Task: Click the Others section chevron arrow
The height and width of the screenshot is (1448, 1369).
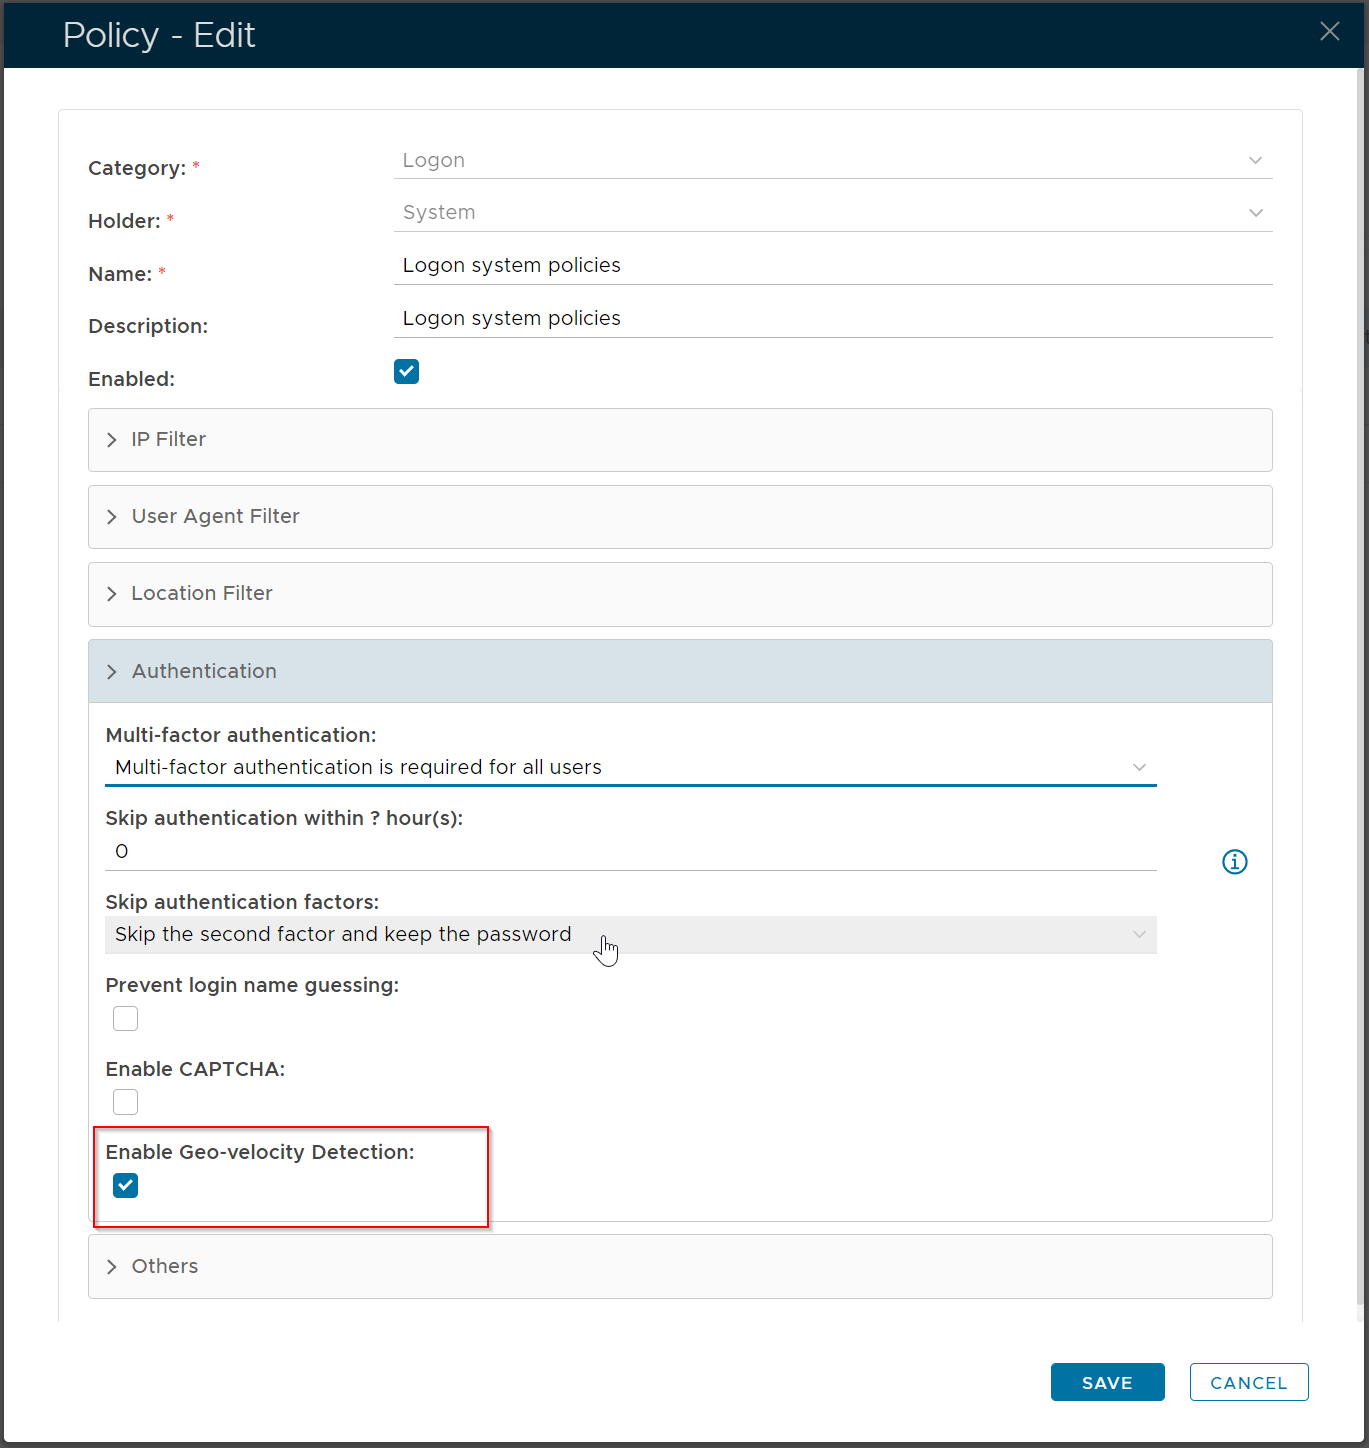Action: point(112,1267)
